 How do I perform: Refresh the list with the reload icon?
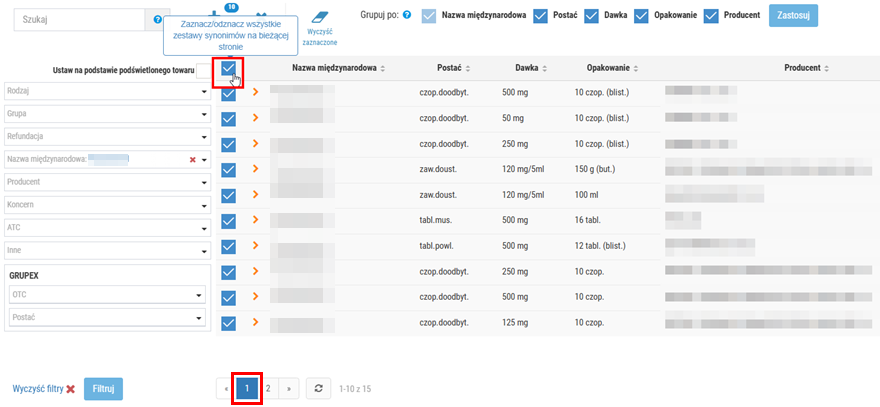point(317,388)
